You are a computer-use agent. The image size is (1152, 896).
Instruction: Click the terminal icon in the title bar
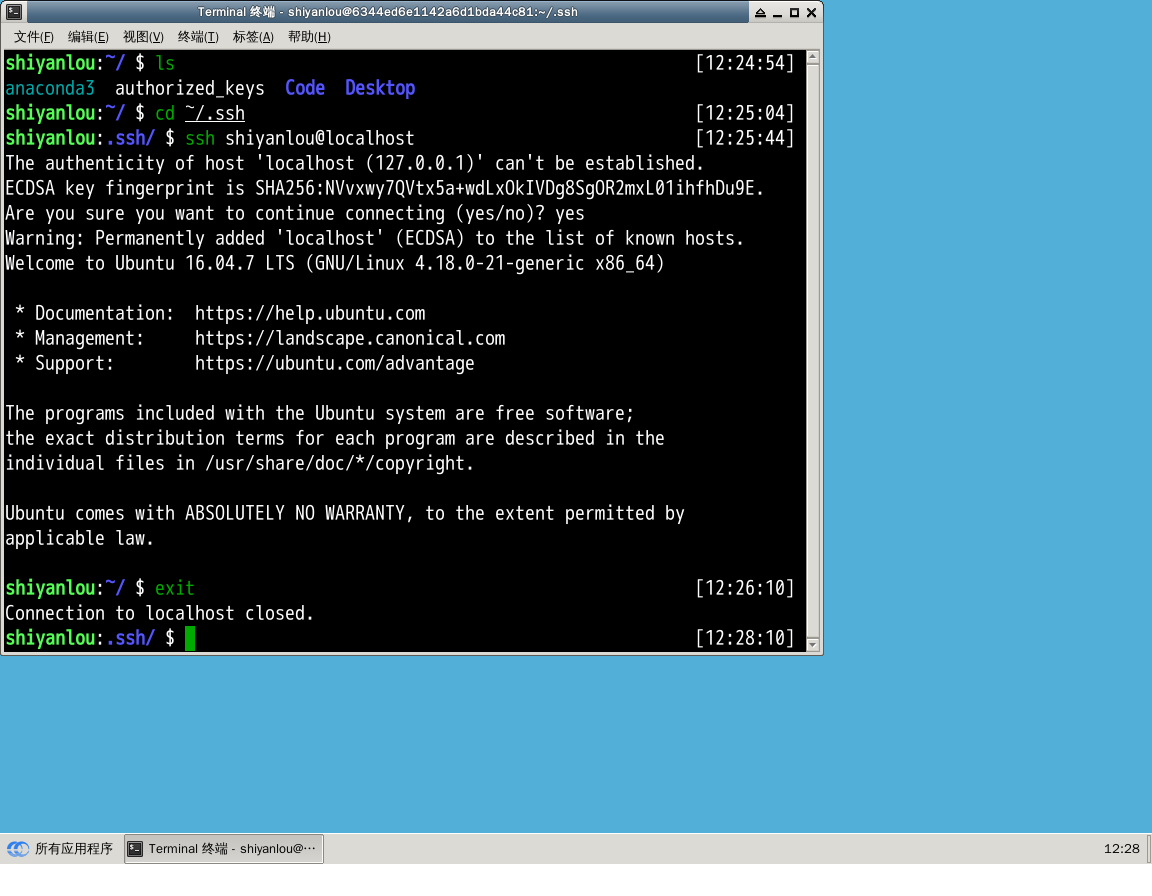[x=13, y=12]
